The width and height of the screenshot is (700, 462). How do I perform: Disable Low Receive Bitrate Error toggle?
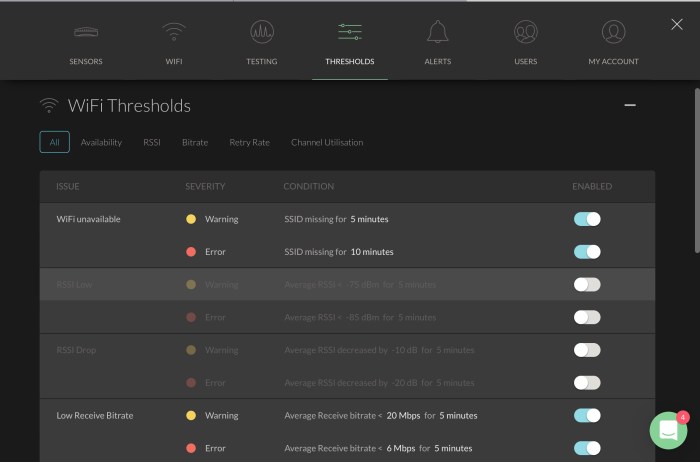pos(587,448)
